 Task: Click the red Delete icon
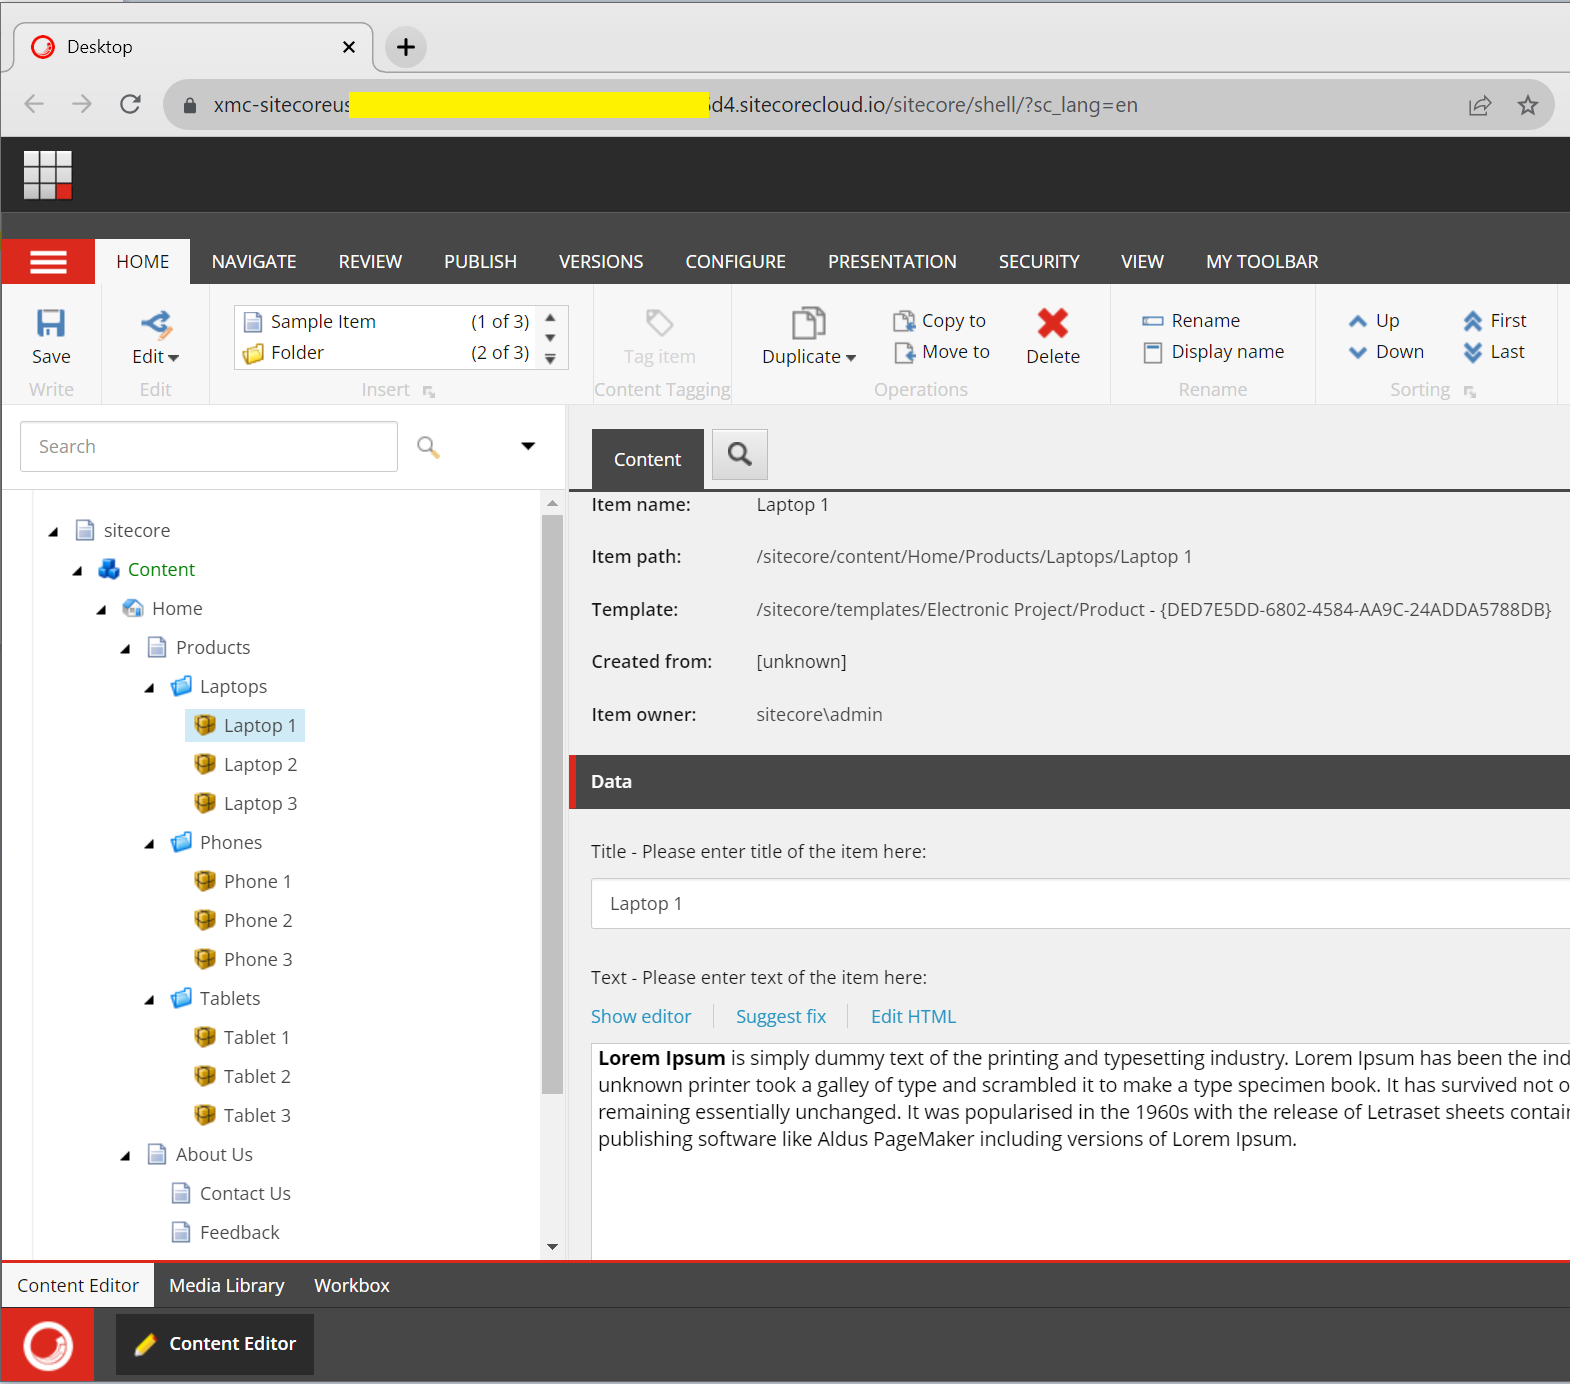coord(1052,323)
